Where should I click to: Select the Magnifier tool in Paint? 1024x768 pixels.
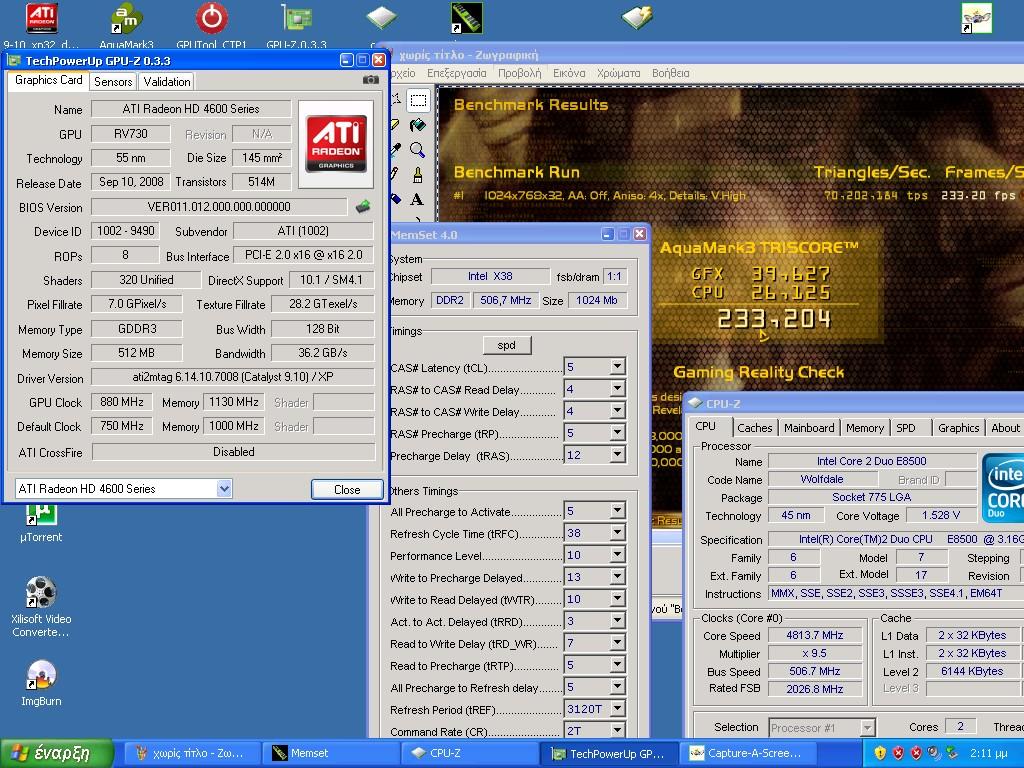click(418, 150)
